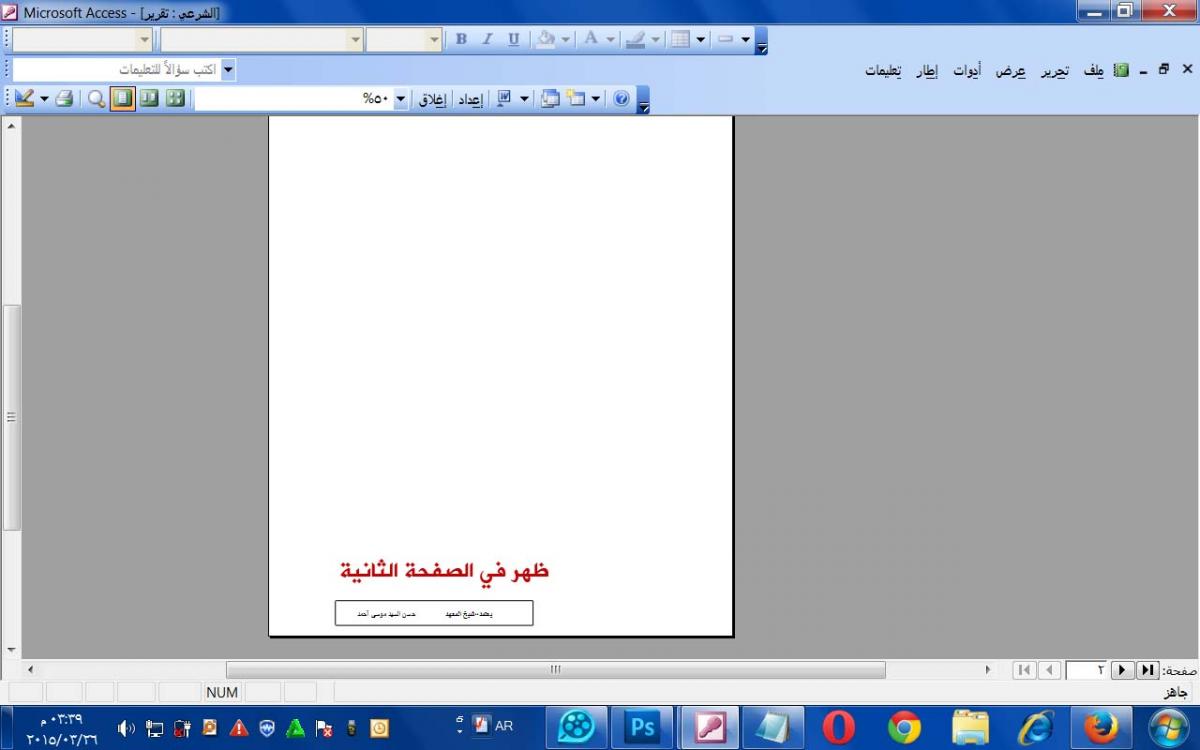
Task: Open the view selector dropdown arrow
Action: click(44, 99)
